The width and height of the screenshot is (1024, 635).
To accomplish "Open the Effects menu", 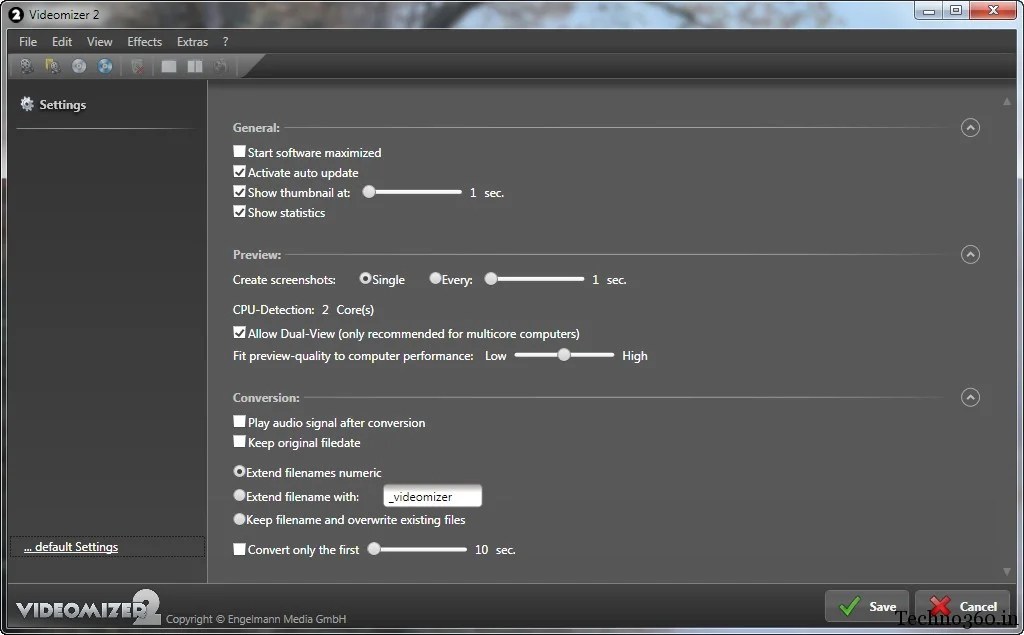I will pos(144,41).
